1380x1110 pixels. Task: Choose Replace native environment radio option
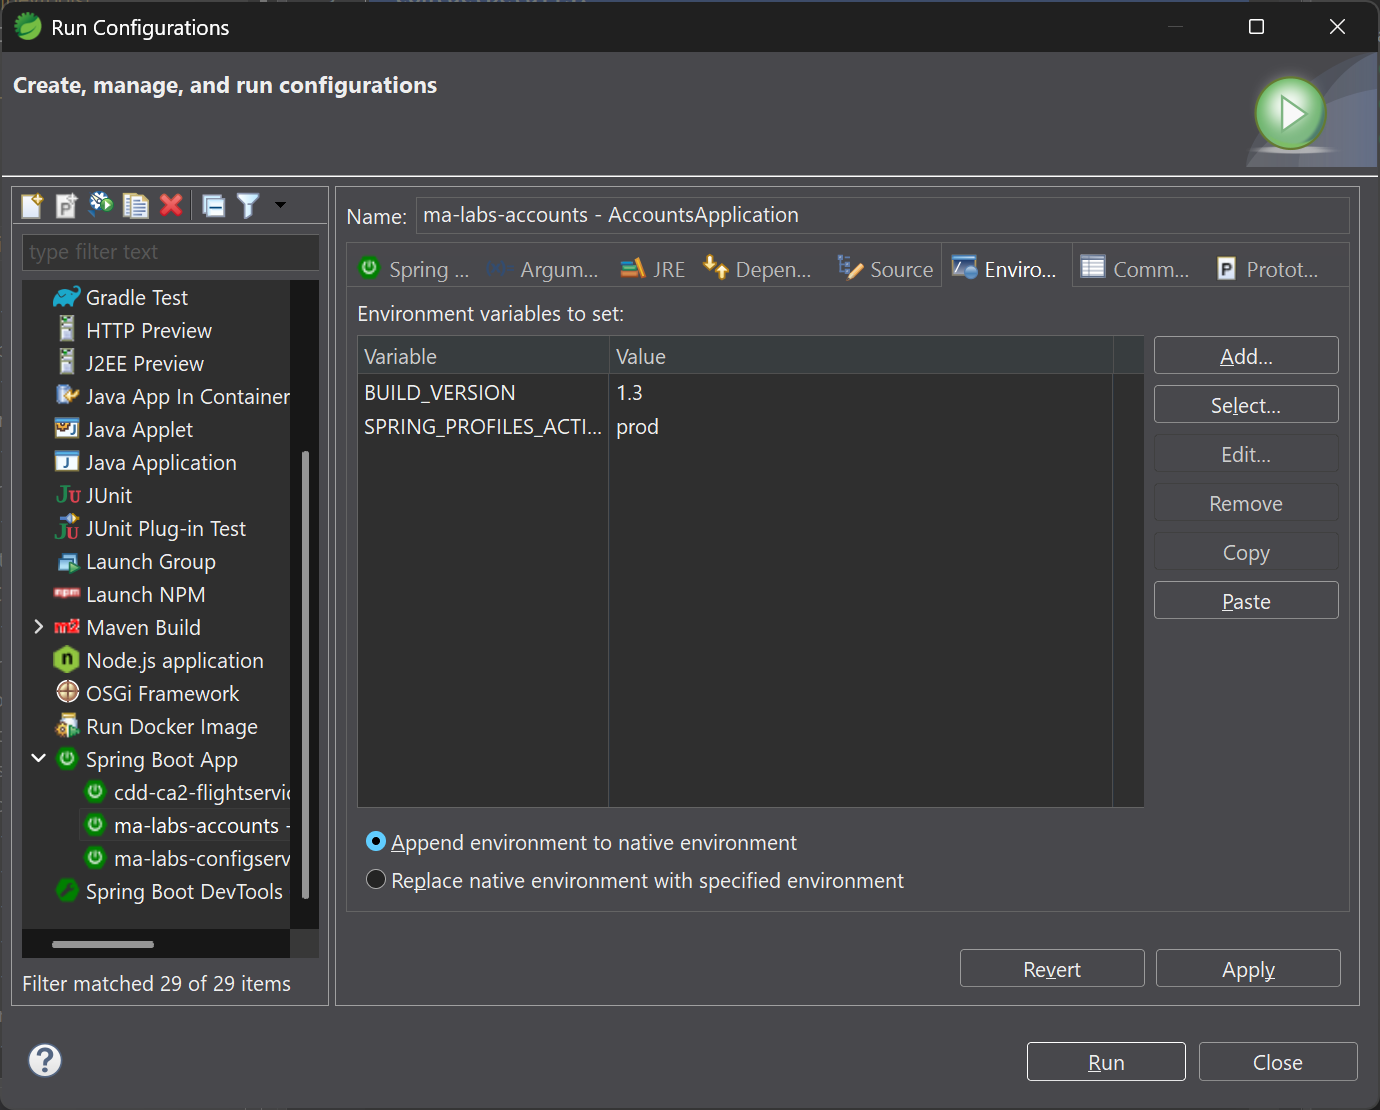pos(635,880)
